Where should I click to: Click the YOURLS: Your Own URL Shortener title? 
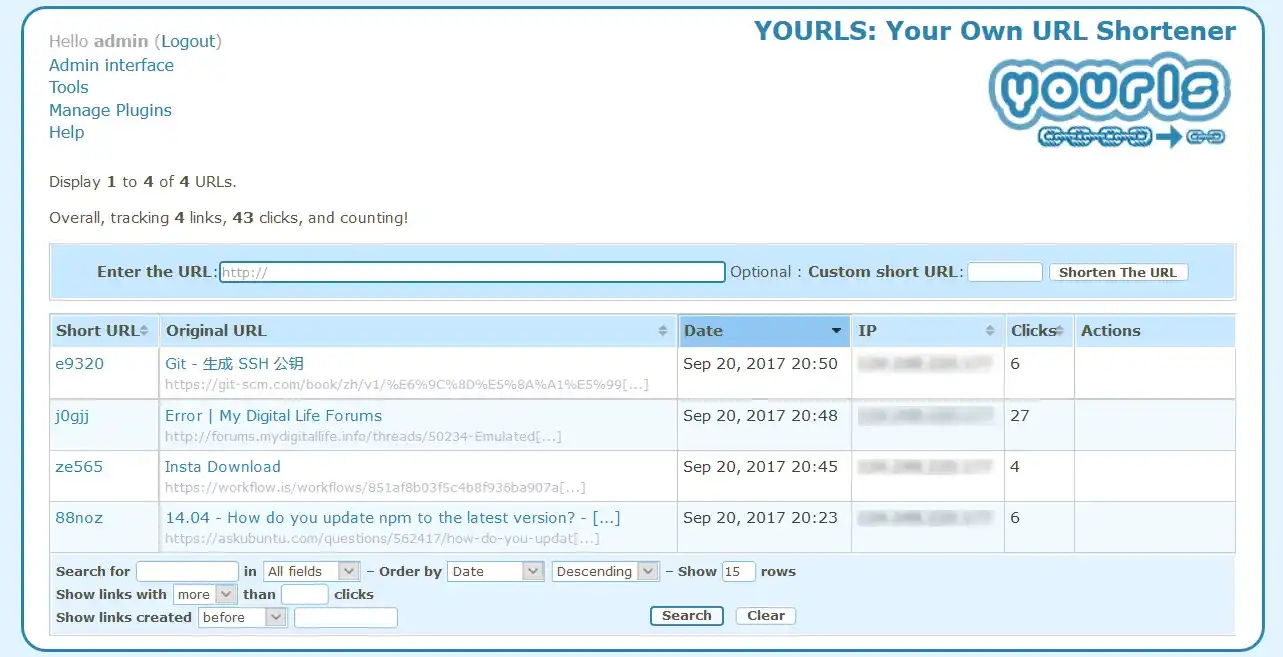(995, 31)
